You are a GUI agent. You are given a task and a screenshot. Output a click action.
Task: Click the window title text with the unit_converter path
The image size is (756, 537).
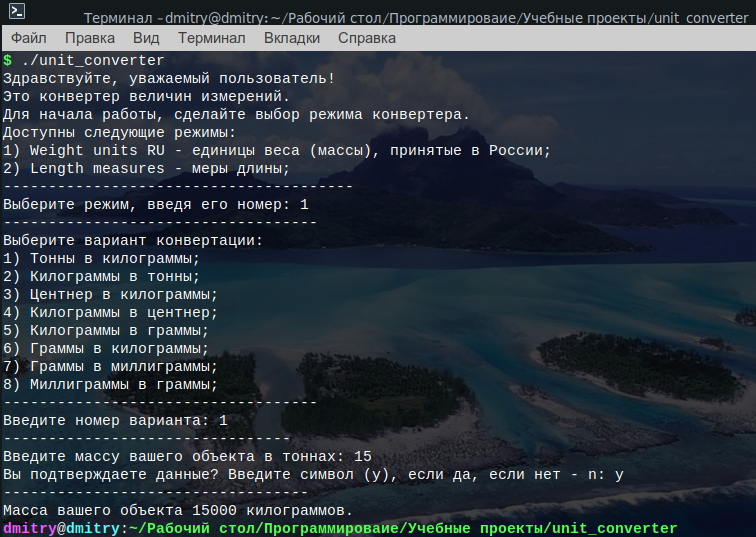416,18
